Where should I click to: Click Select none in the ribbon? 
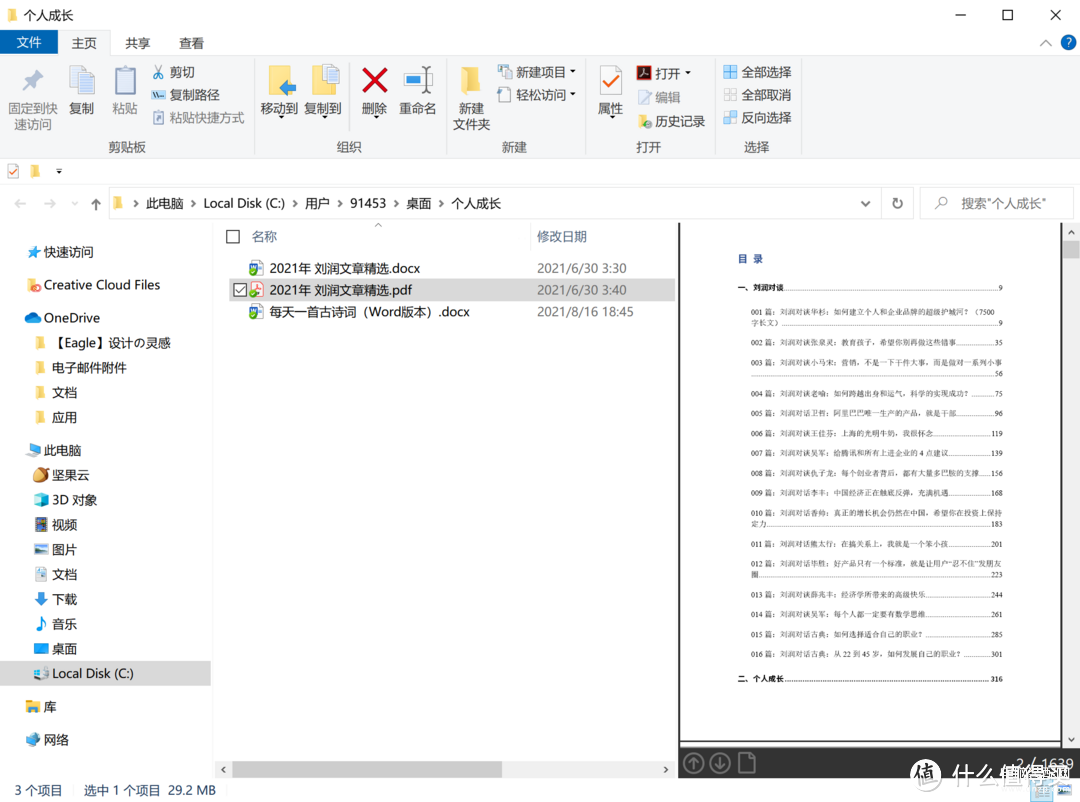pos(757,95)
